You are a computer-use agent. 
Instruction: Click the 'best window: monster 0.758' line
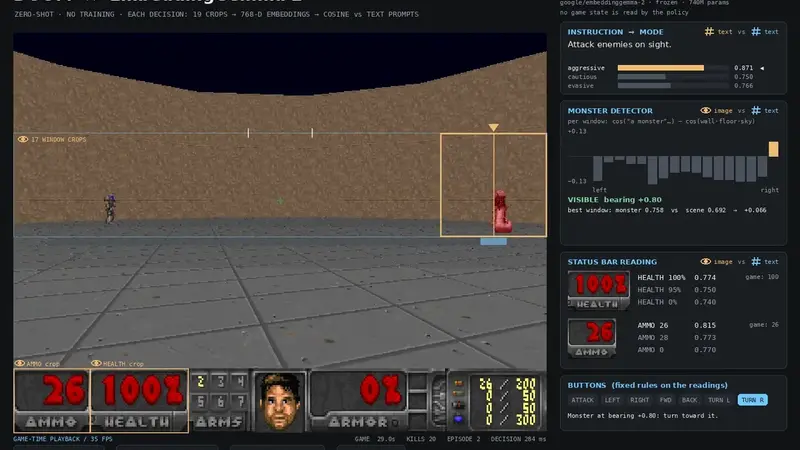[x=667, y=210]
